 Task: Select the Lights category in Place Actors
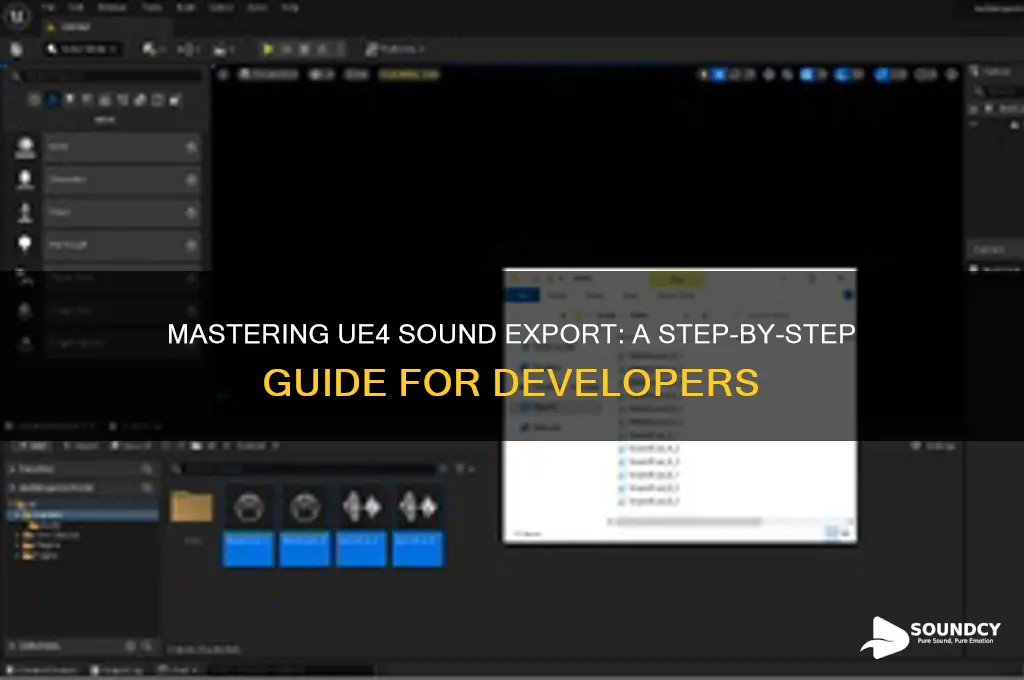tap(70, 99)
